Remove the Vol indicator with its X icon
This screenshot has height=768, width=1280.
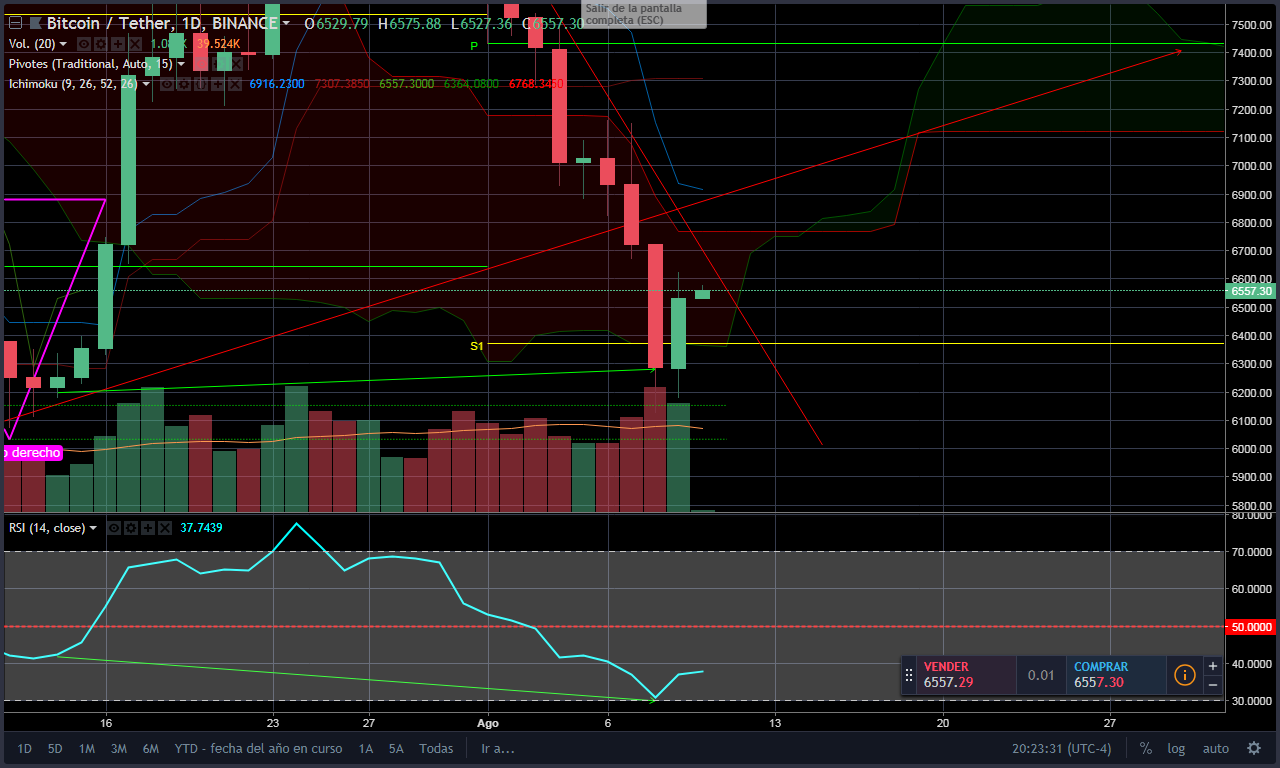pos(135,44)
